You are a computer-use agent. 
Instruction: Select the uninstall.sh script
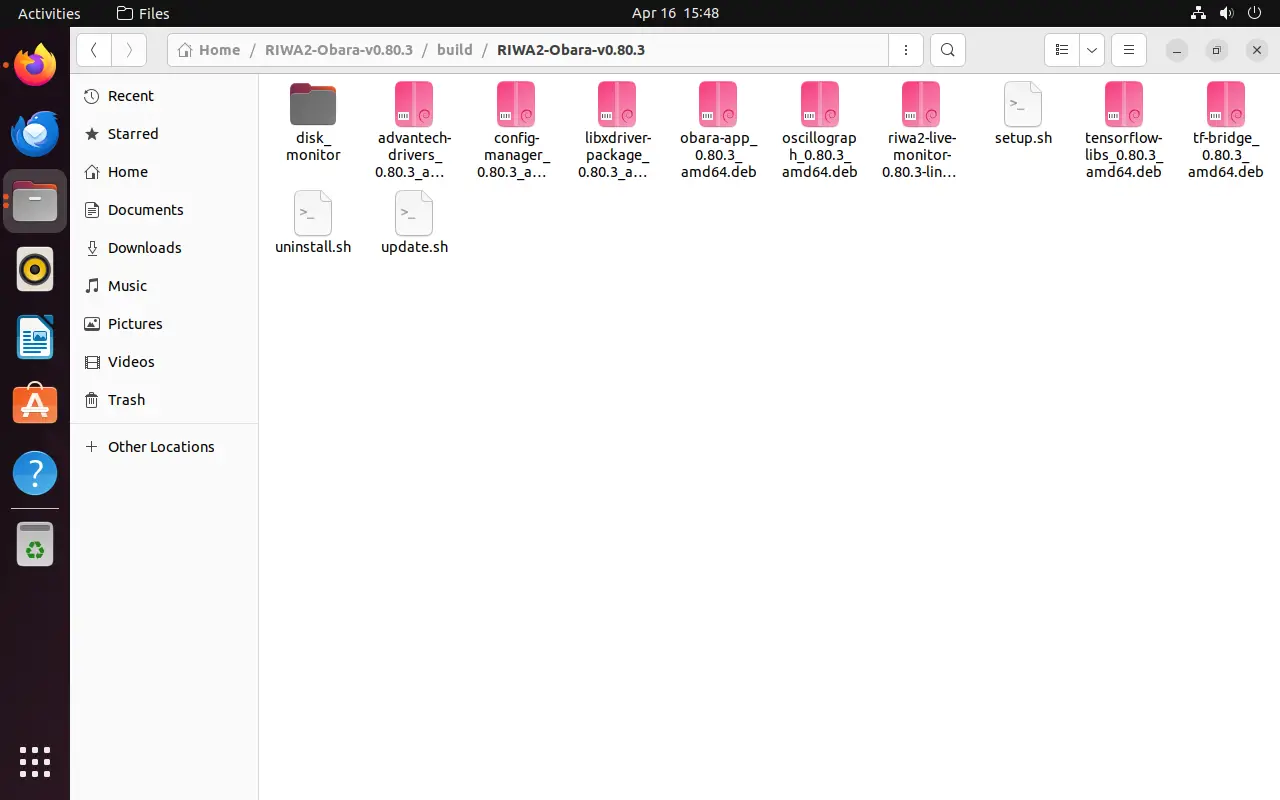(x=312, y=215)
